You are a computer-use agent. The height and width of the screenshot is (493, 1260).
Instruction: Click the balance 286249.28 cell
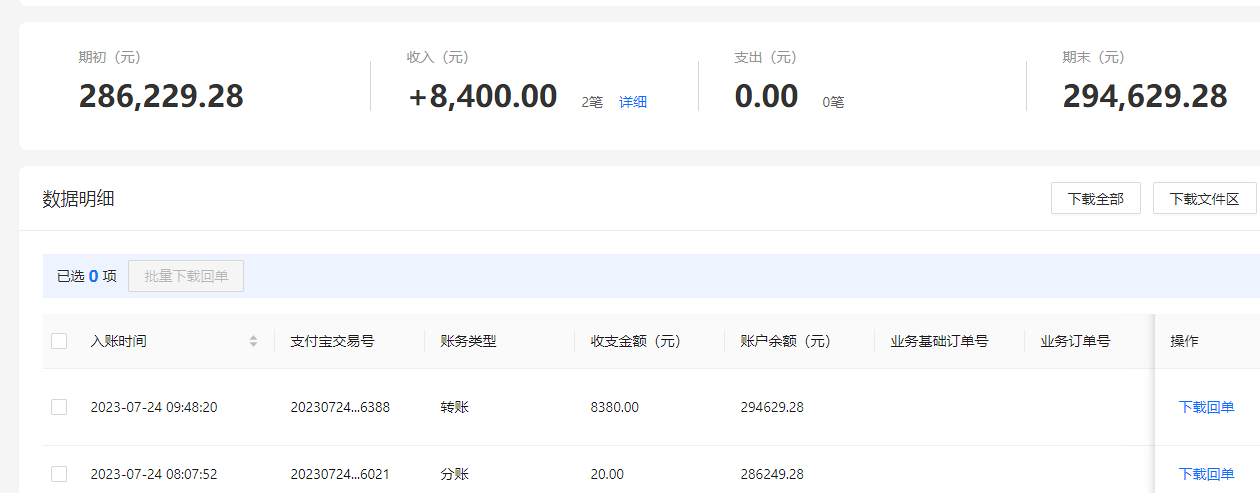[772, 474]
